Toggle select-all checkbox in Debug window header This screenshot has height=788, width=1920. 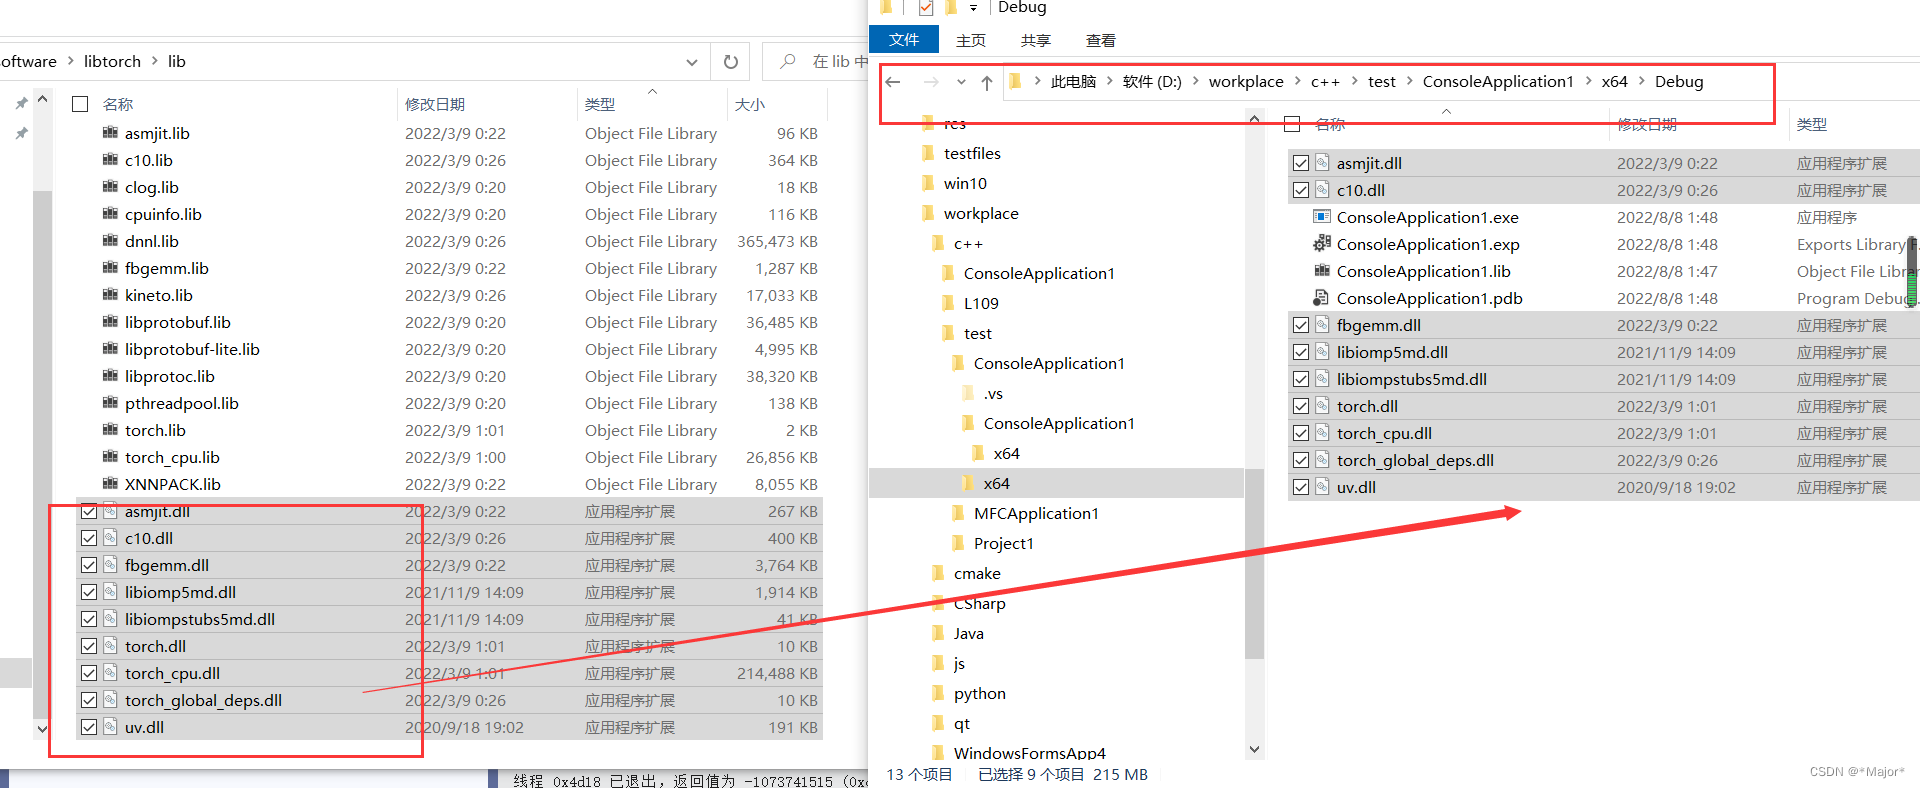[x=1293, y=124]
